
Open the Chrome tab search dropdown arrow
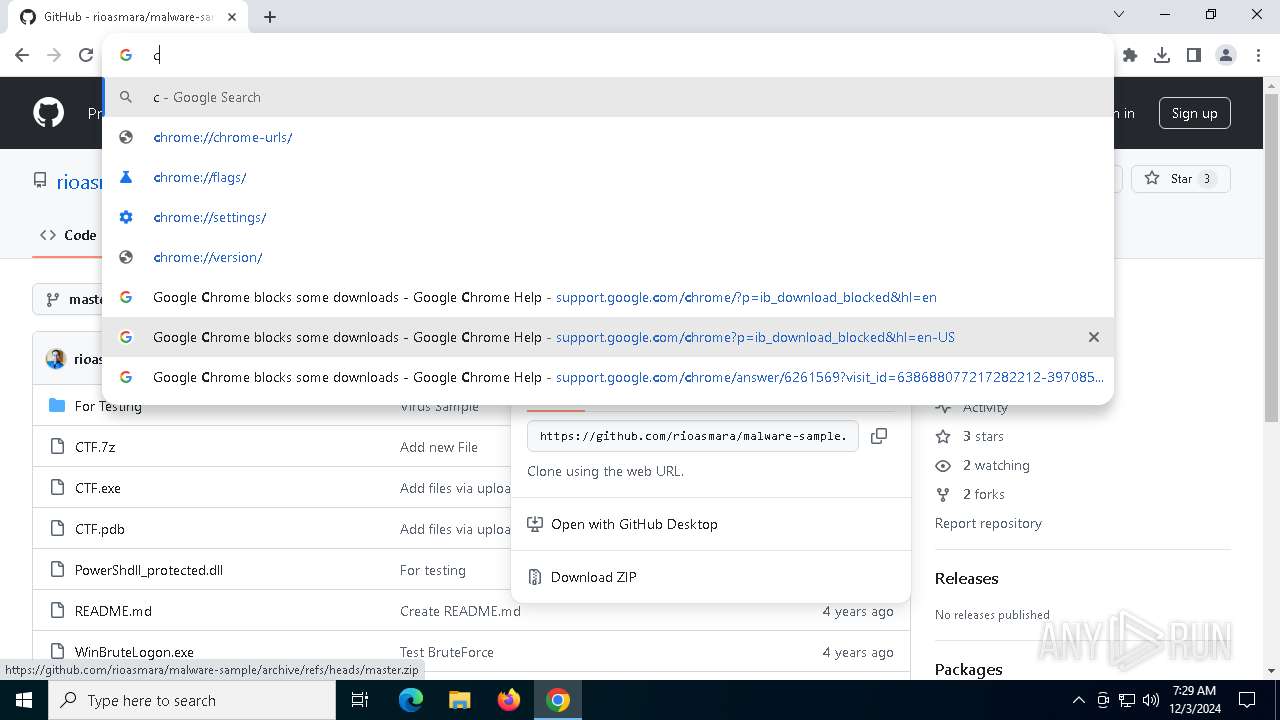(x=1119, y=15)
